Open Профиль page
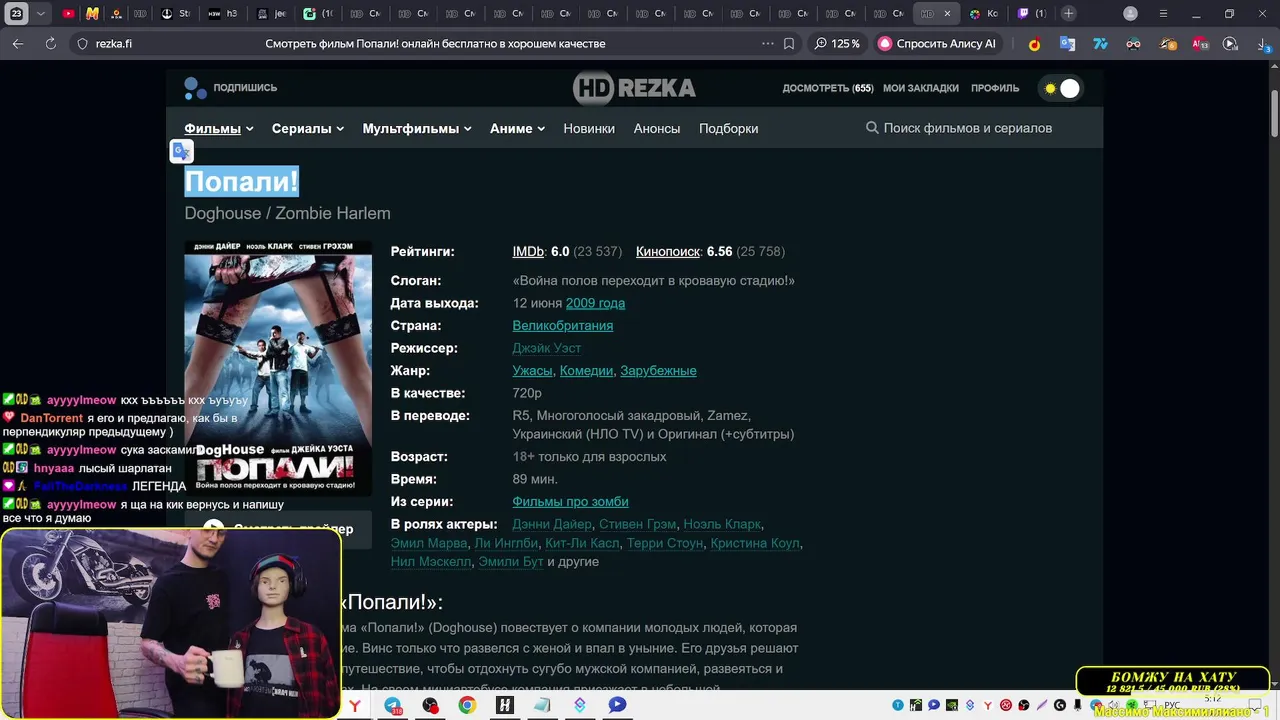 coord(995,88)
